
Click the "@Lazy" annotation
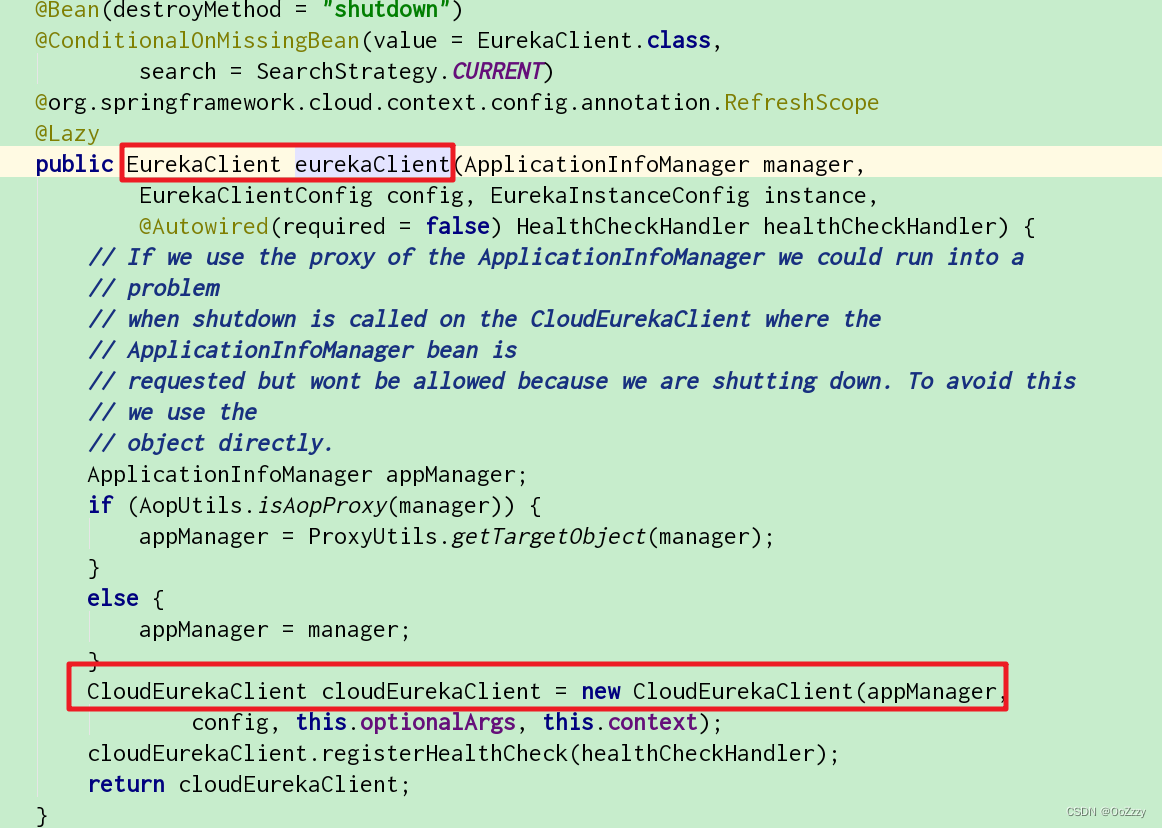(x=67, y=133)
